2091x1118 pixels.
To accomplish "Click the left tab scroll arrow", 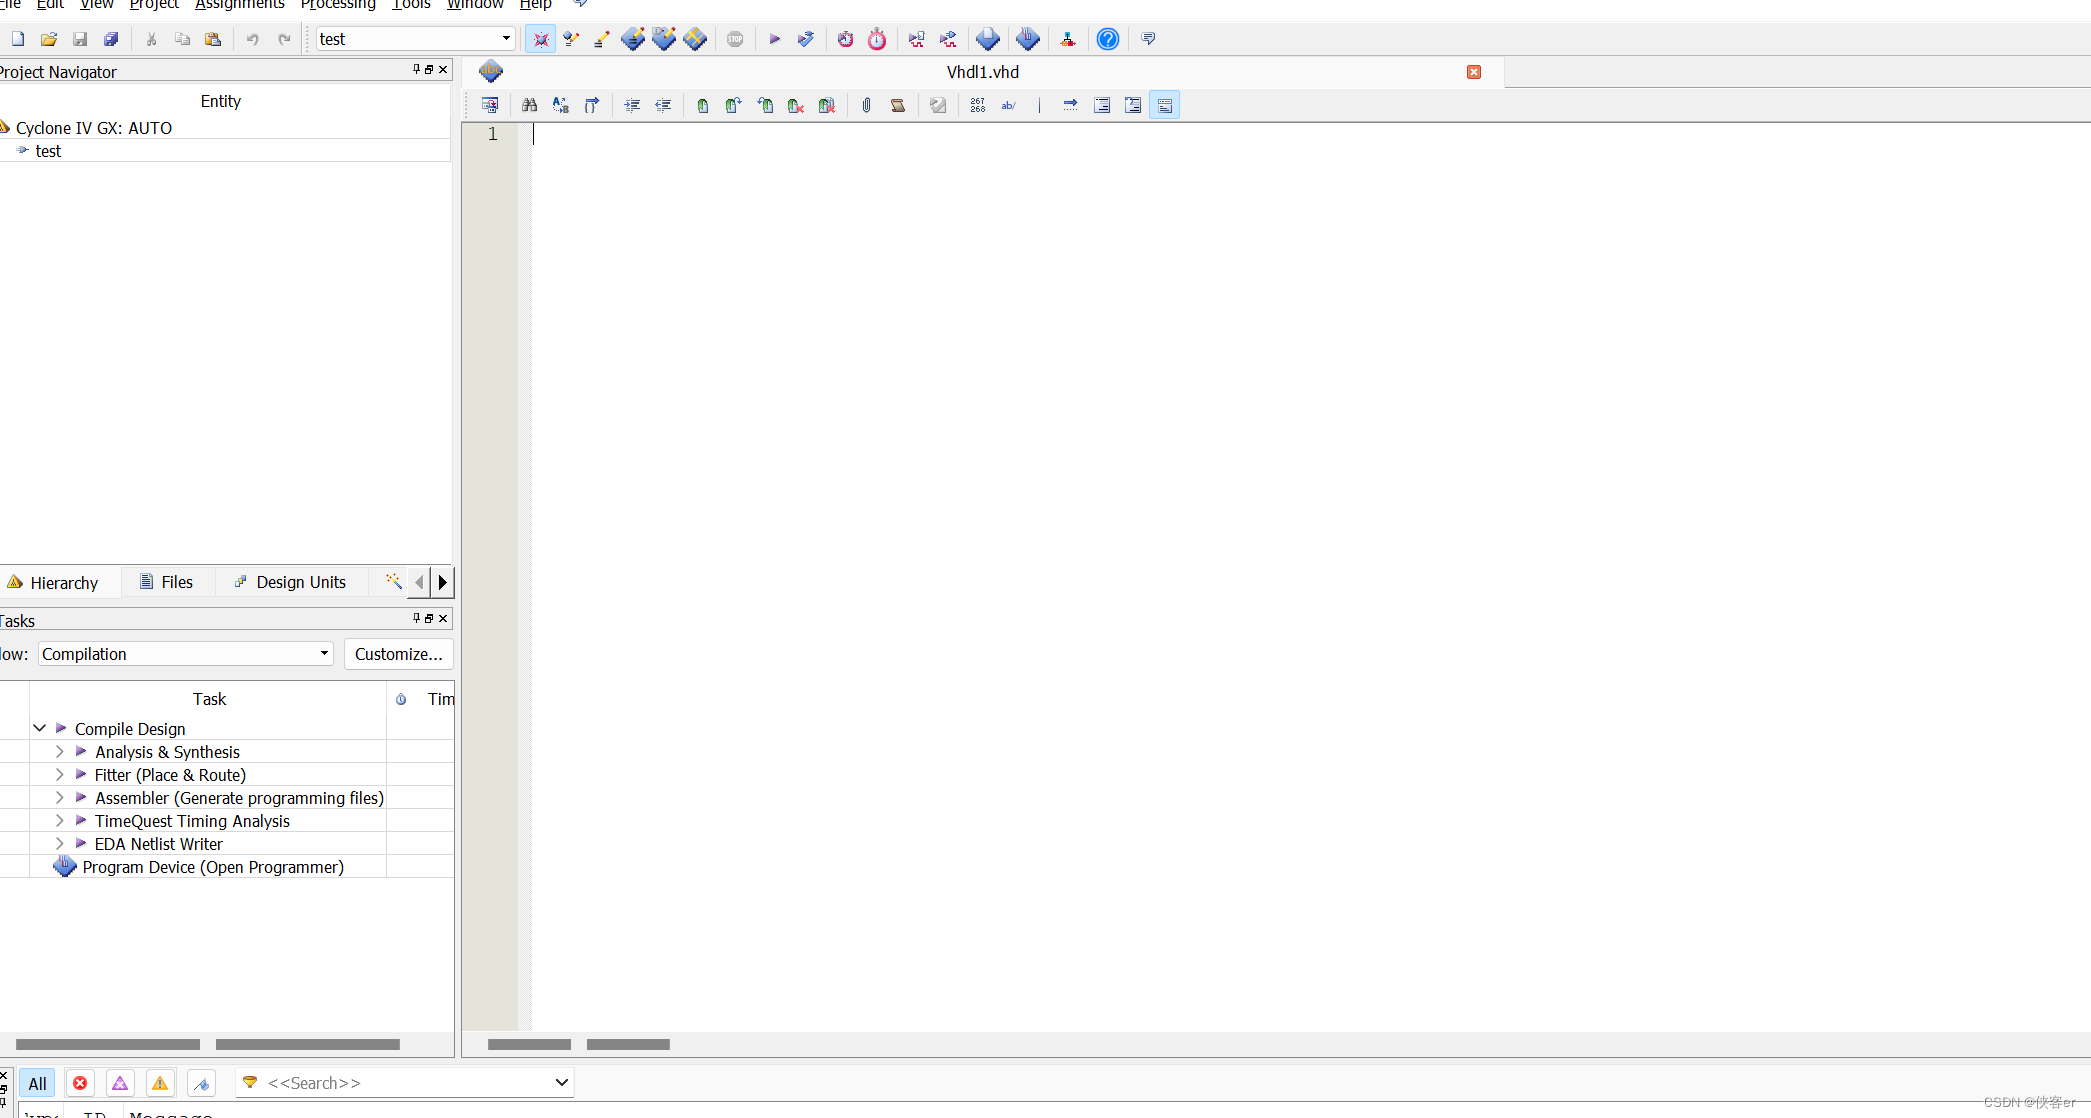I will [x=420, y=582].
